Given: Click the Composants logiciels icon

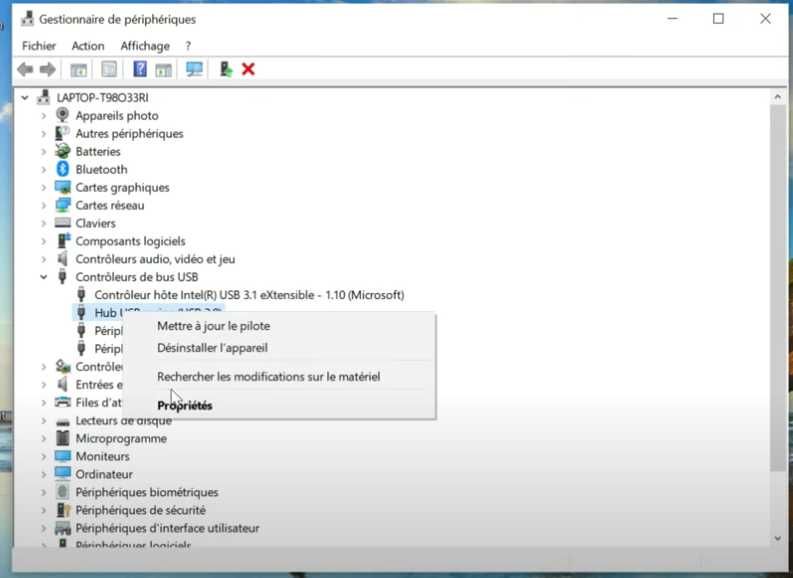Looking at the screenshot, I should [x=63, y=241].
